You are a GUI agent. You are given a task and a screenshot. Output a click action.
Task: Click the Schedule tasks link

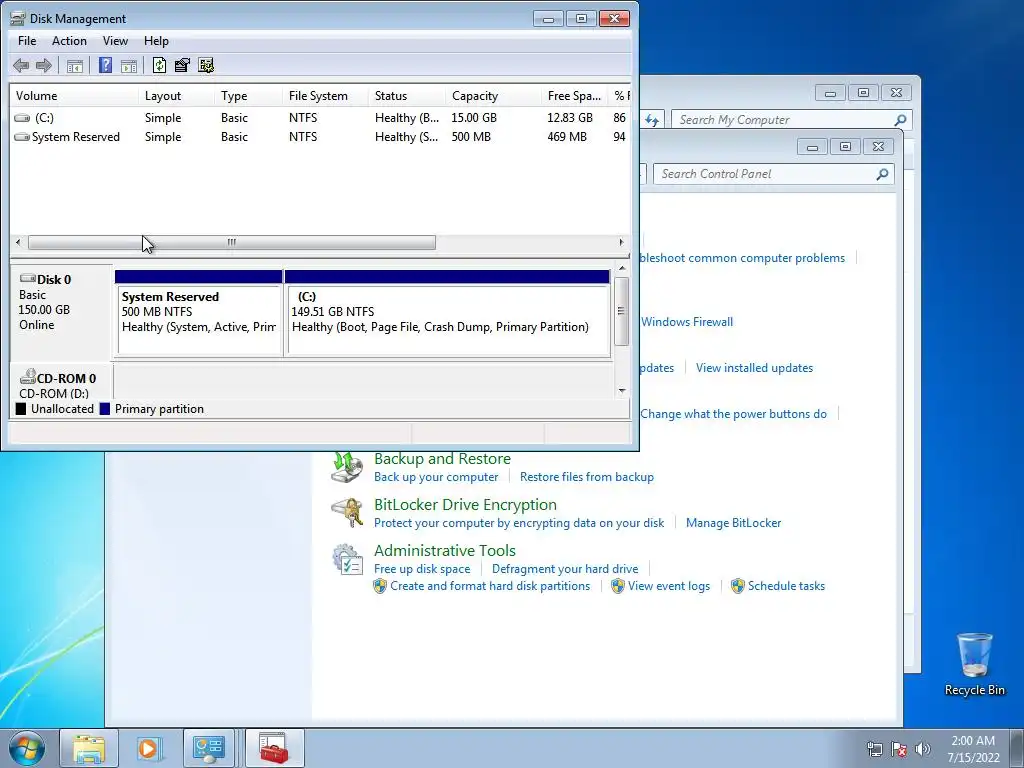786,586
